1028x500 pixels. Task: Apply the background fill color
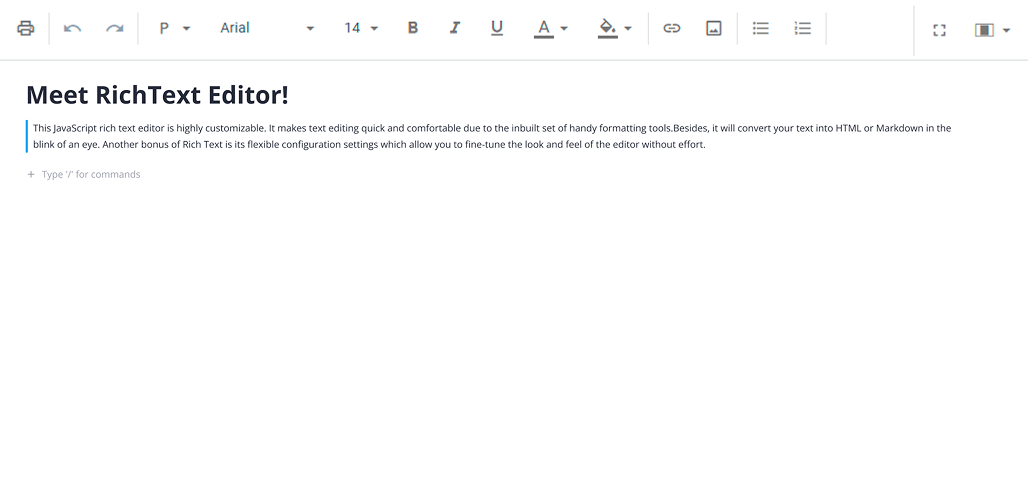608,28
